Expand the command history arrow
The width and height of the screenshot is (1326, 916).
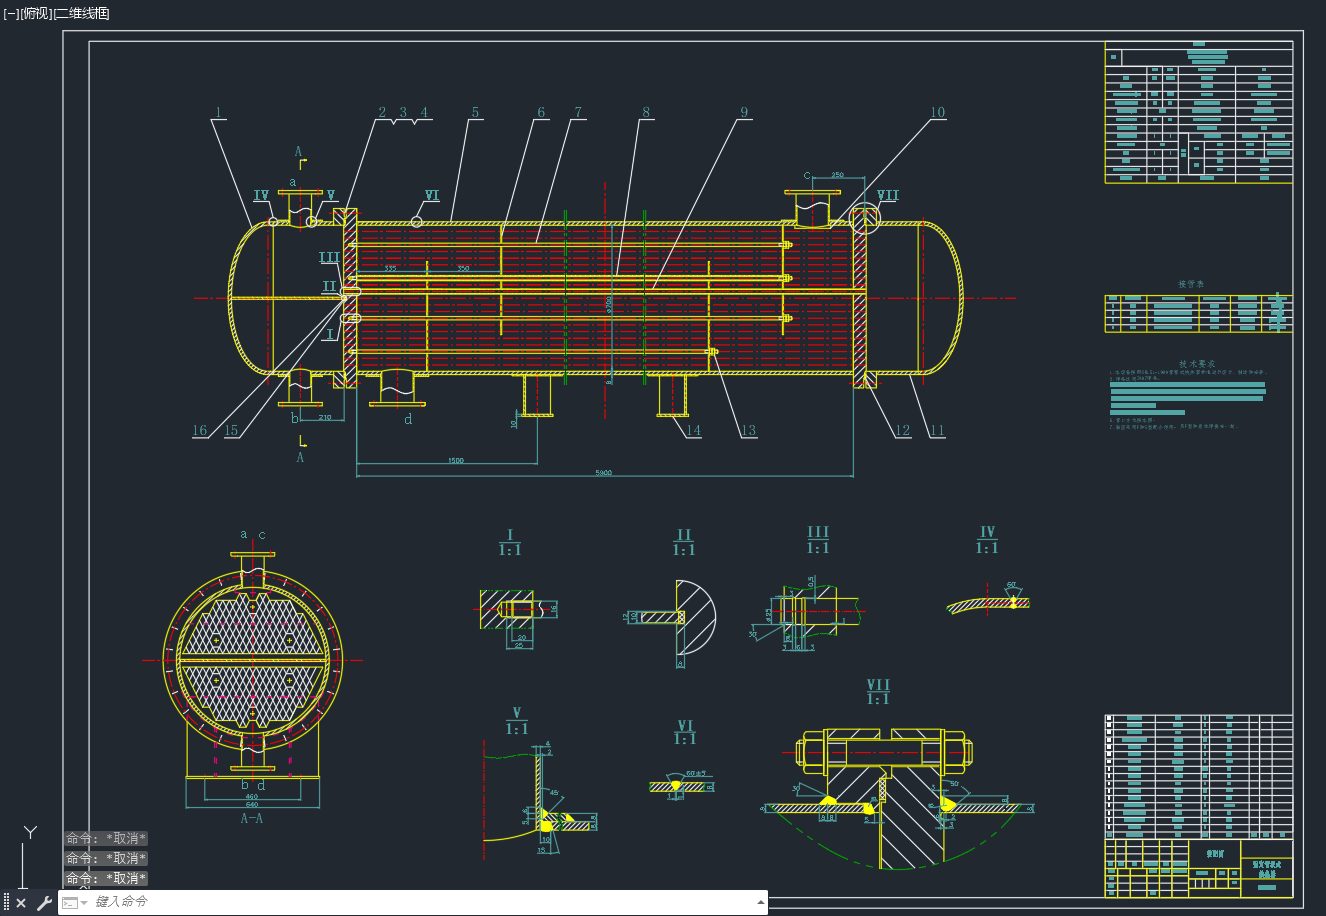tap(761, 902)
